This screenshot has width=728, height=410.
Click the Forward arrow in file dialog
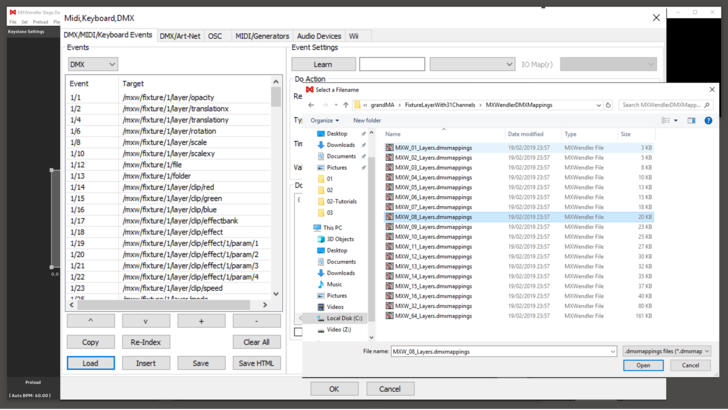click(325, 105)
